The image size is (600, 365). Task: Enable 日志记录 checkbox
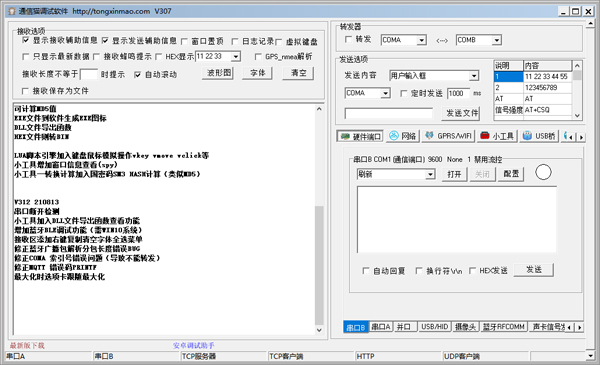click(x=235, y=41)
